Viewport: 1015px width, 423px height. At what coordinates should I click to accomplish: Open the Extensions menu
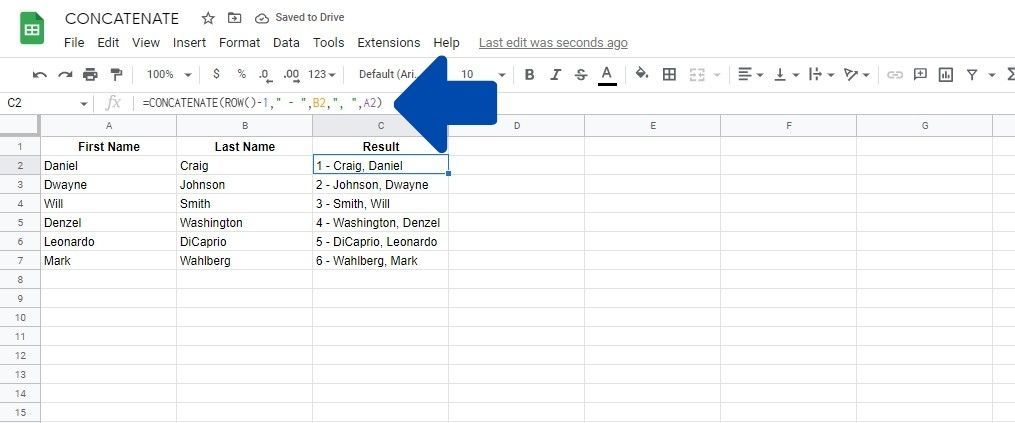388,43
